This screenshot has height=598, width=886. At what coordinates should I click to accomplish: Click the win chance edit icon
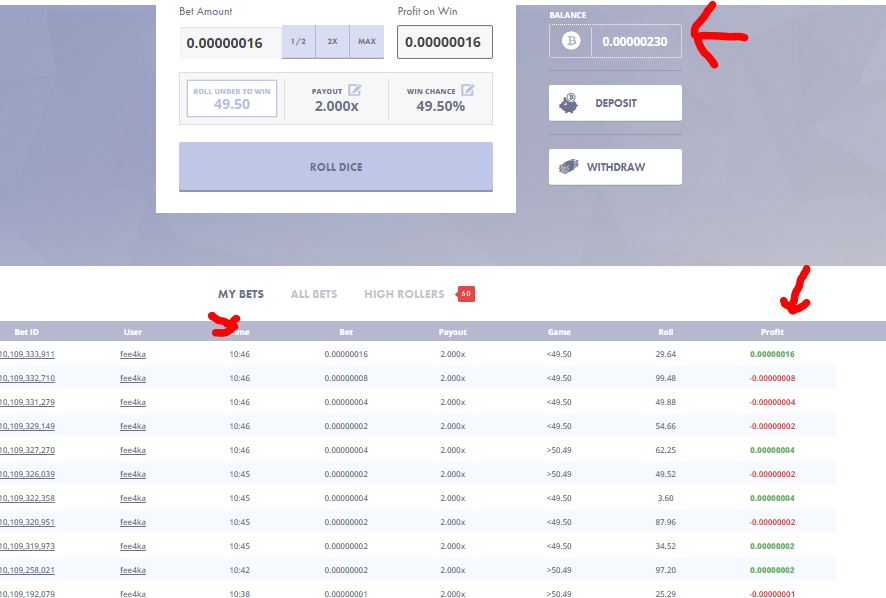pos(467,90)
